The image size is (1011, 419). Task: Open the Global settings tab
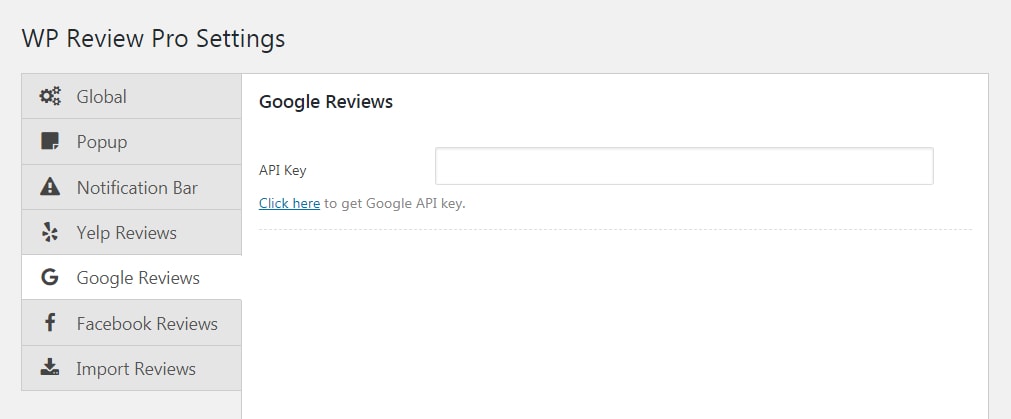click(132, 96)
